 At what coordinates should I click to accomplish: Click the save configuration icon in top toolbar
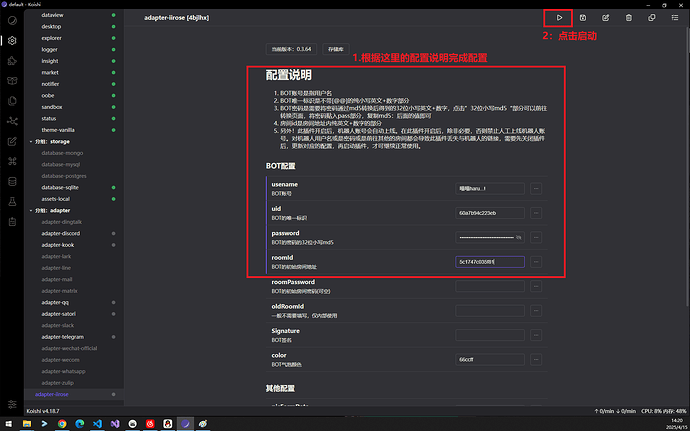(583, 18)
